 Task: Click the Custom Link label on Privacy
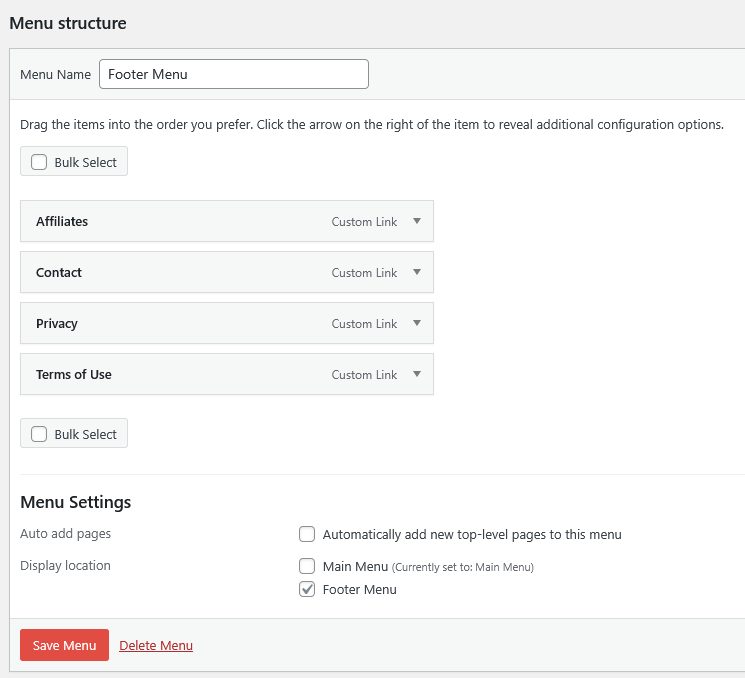pos(364,324)
